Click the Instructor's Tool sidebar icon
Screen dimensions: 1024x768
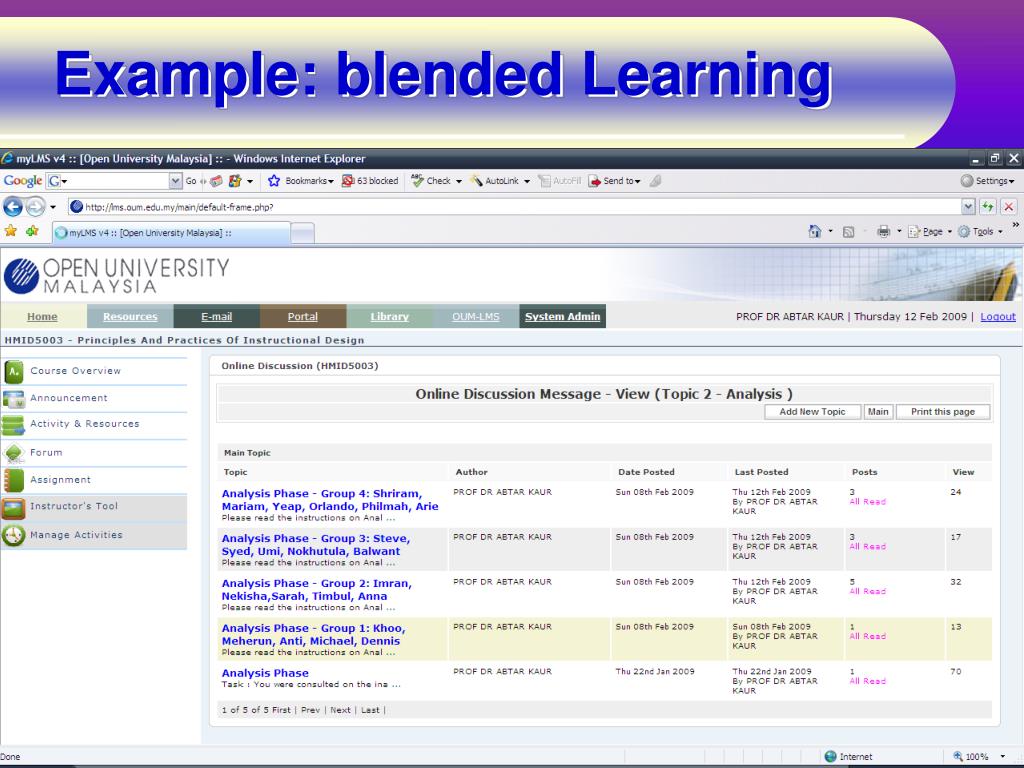(x=13, y=508)
